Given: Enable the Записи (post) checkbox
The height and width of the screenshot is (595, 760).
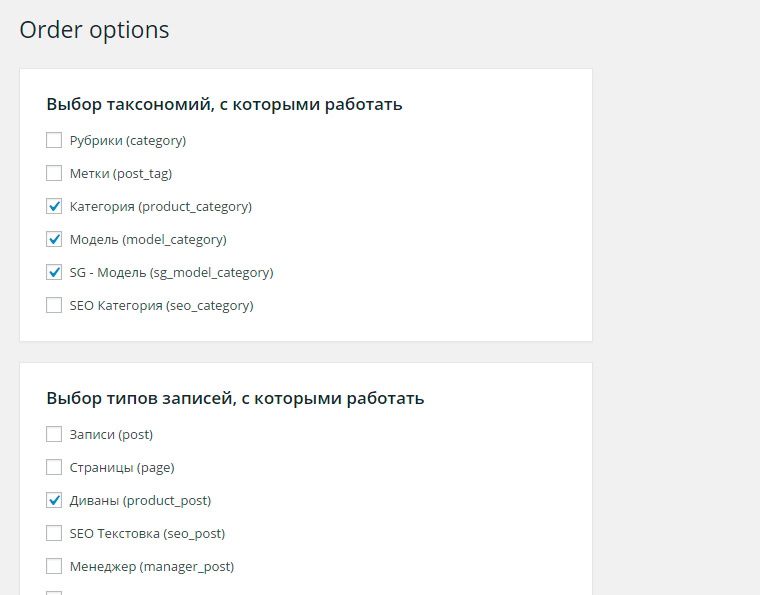Looking at the screenshot, I should [54, 434].
